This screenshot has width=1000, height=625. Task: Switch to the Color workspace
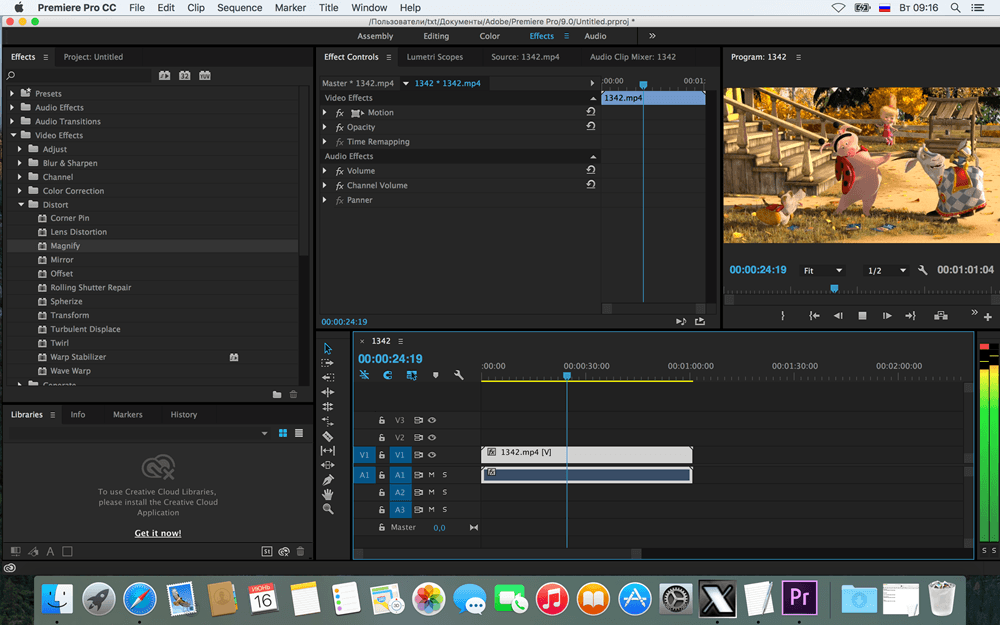pyautogui.click(x=489, y=36)
